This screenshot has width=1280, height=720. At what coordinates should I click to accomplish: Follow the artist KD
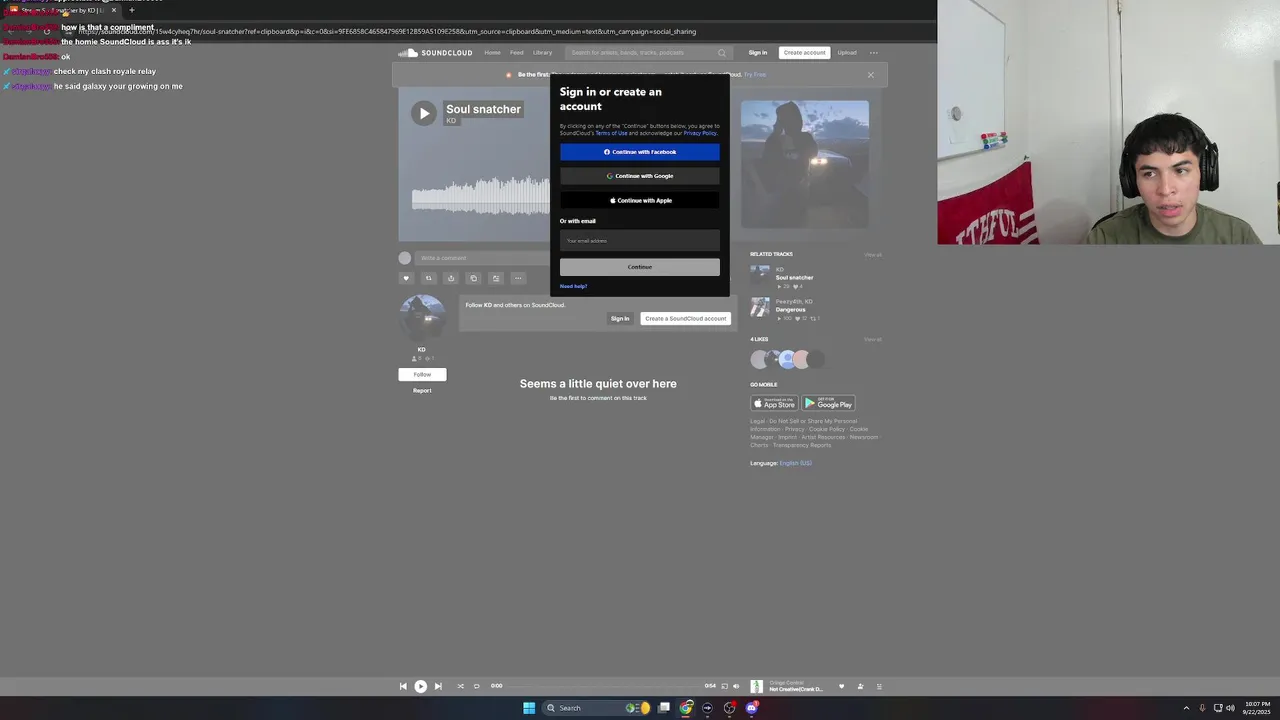coord(422,374)
